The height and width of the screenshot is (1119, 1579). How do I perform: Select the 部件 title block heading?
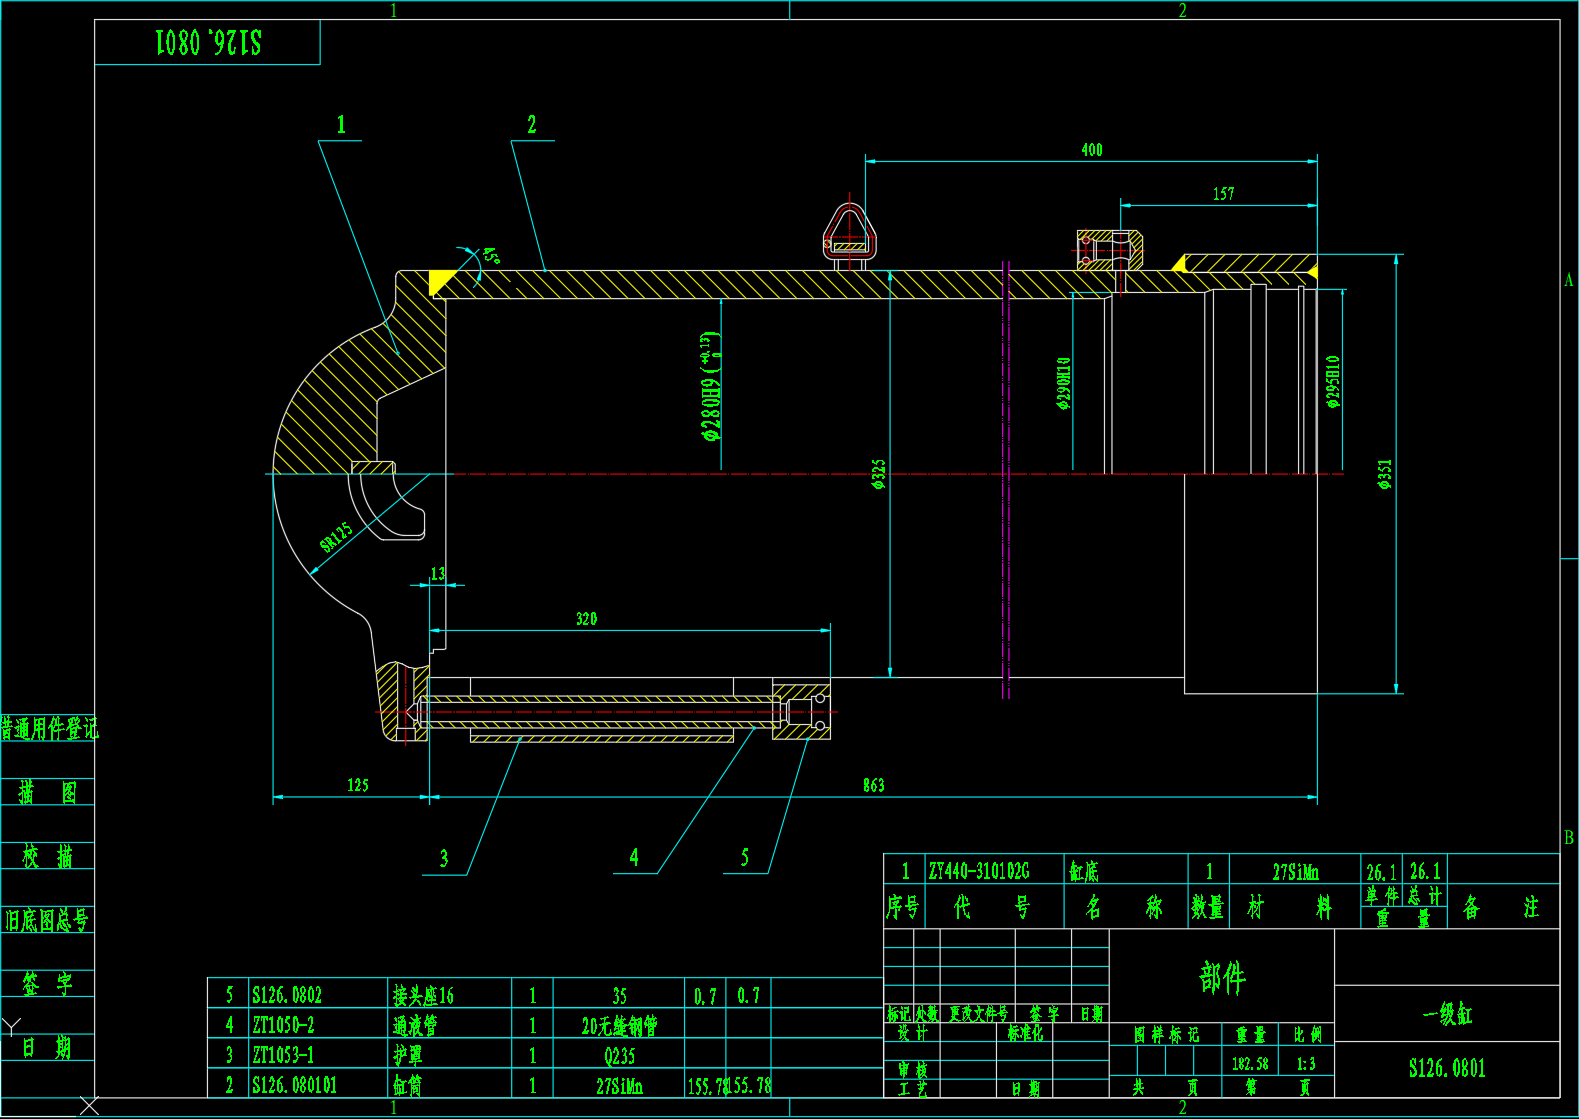pos(1222,977)
